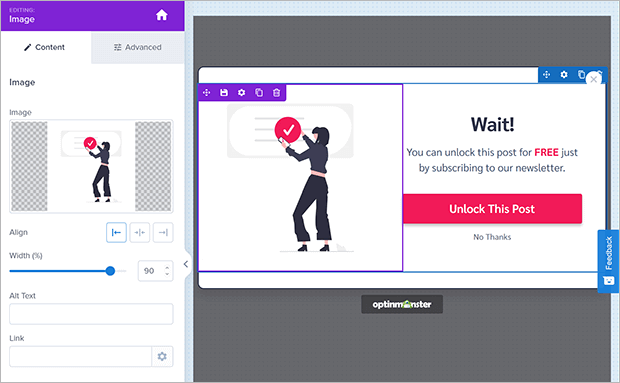
Task: Open link settings gear beside Link field
Action: click(162, 357)
